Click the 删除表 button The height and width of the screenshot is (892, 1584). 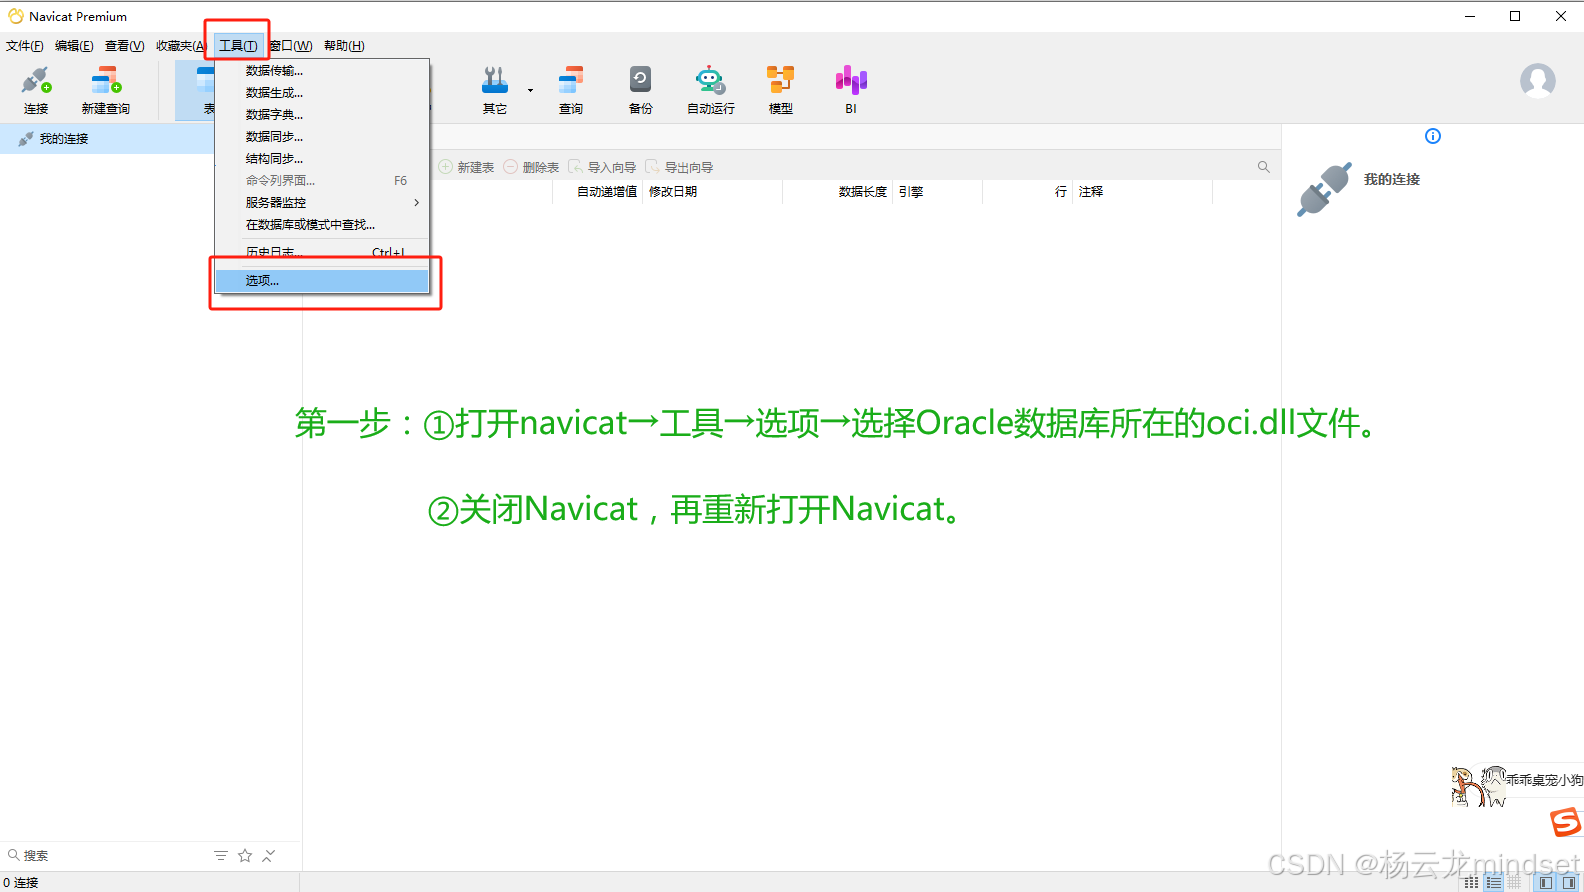point(532,167)
